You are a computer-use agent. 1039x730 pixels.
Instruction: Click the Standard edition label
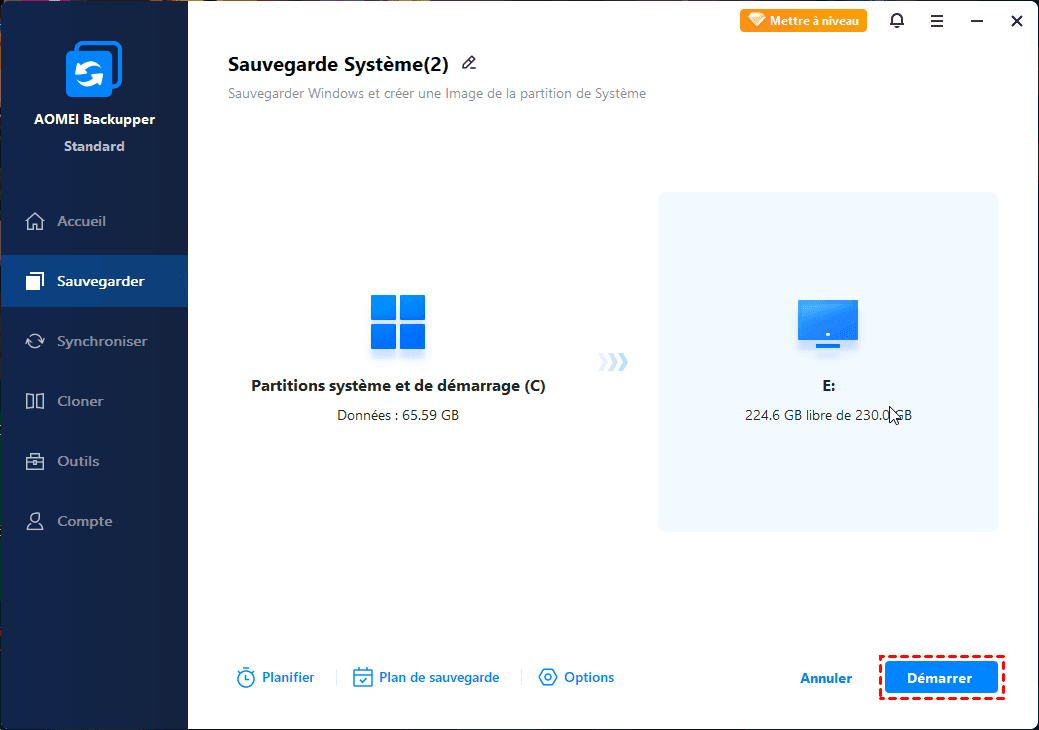coord(94,146)
